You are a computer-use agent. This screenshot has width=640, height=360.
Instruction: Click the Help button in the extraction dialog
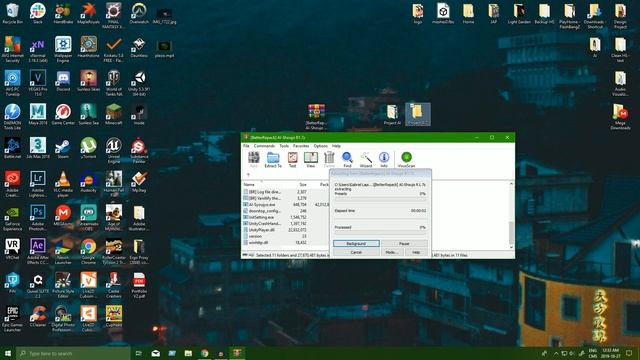[x=416, y=252]
